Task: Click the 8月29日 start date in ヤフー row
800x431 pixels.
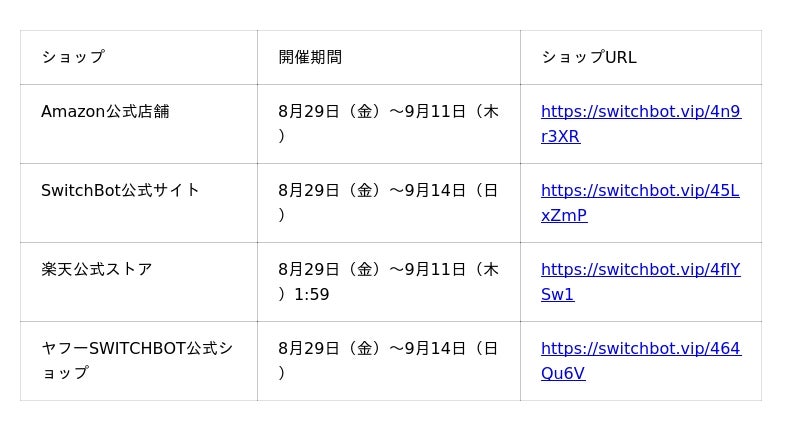Action: click(x=304, y=349)
